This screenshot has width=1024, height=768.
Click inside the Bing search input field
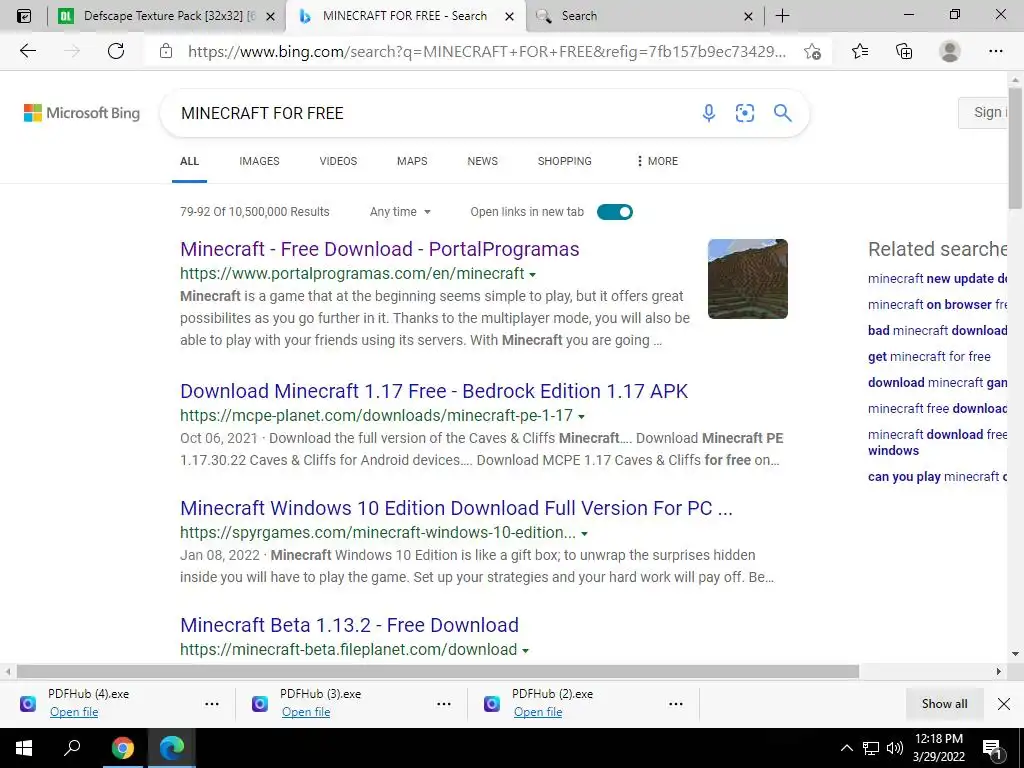pyautogui.click(x=431, y=113)
